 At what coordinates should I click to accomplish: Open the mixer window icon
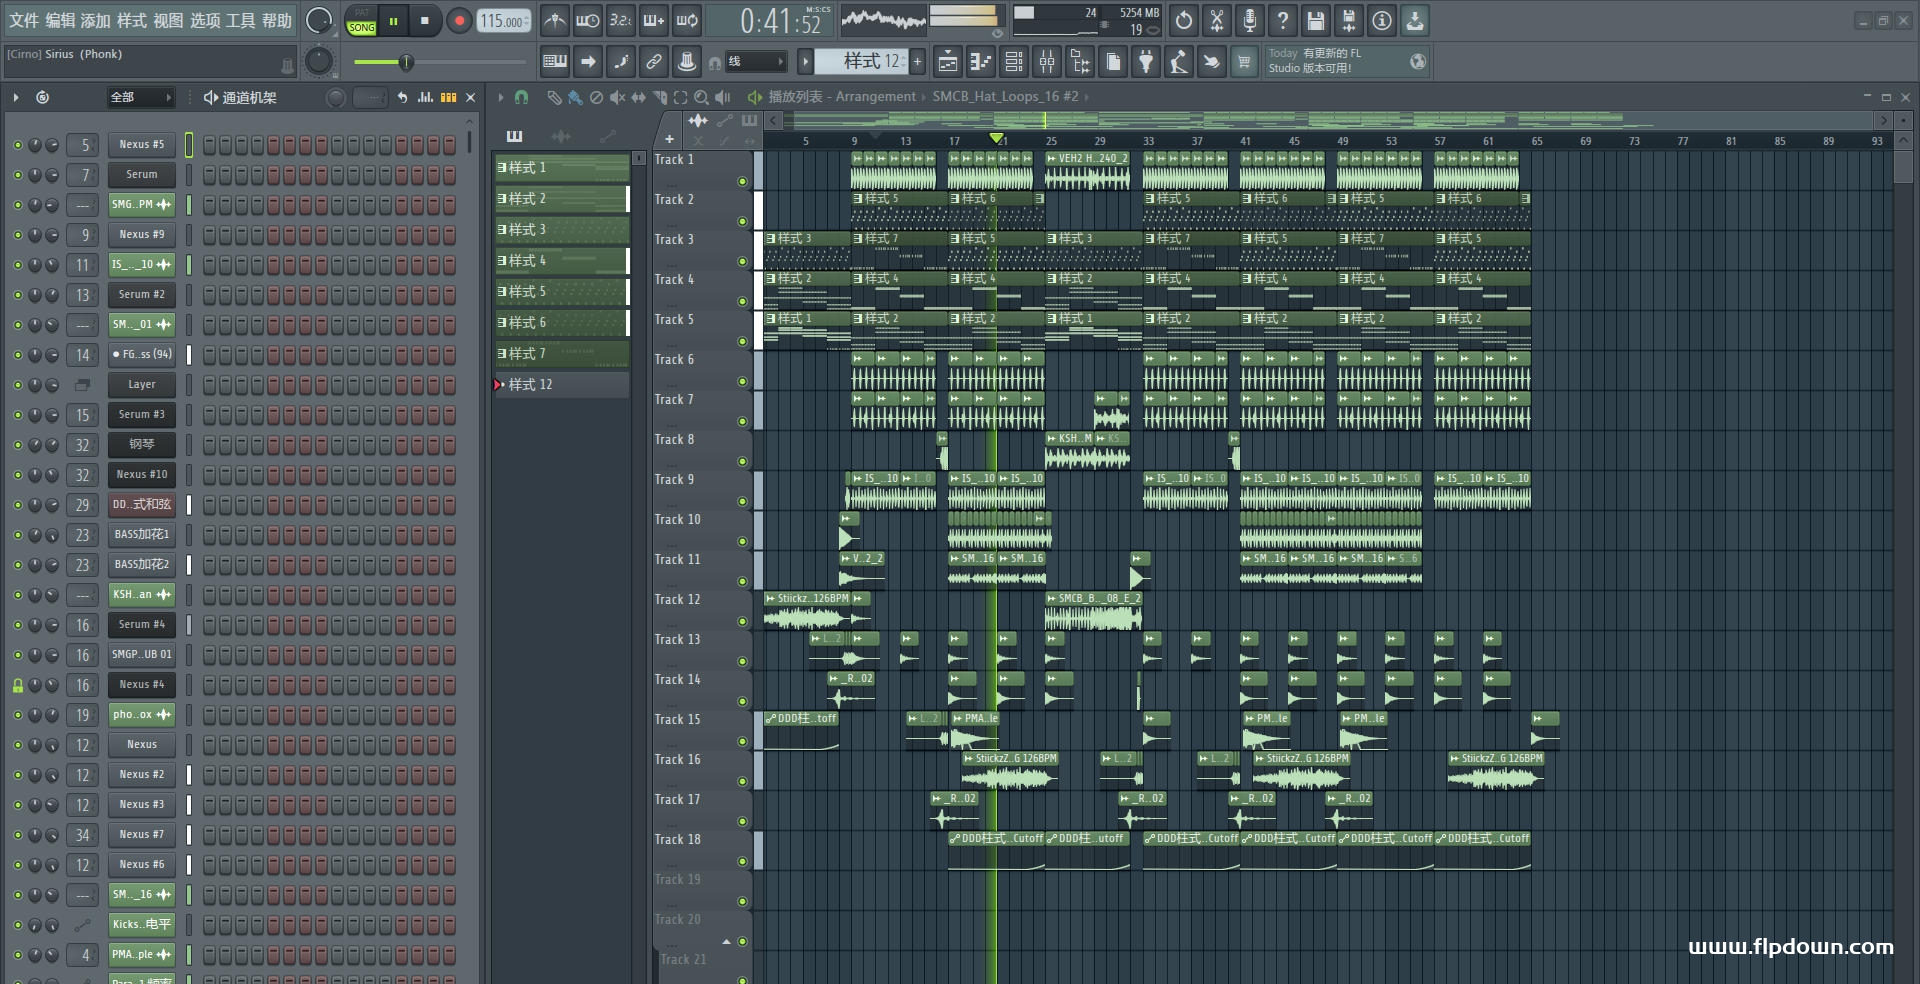pos(1047,62)
